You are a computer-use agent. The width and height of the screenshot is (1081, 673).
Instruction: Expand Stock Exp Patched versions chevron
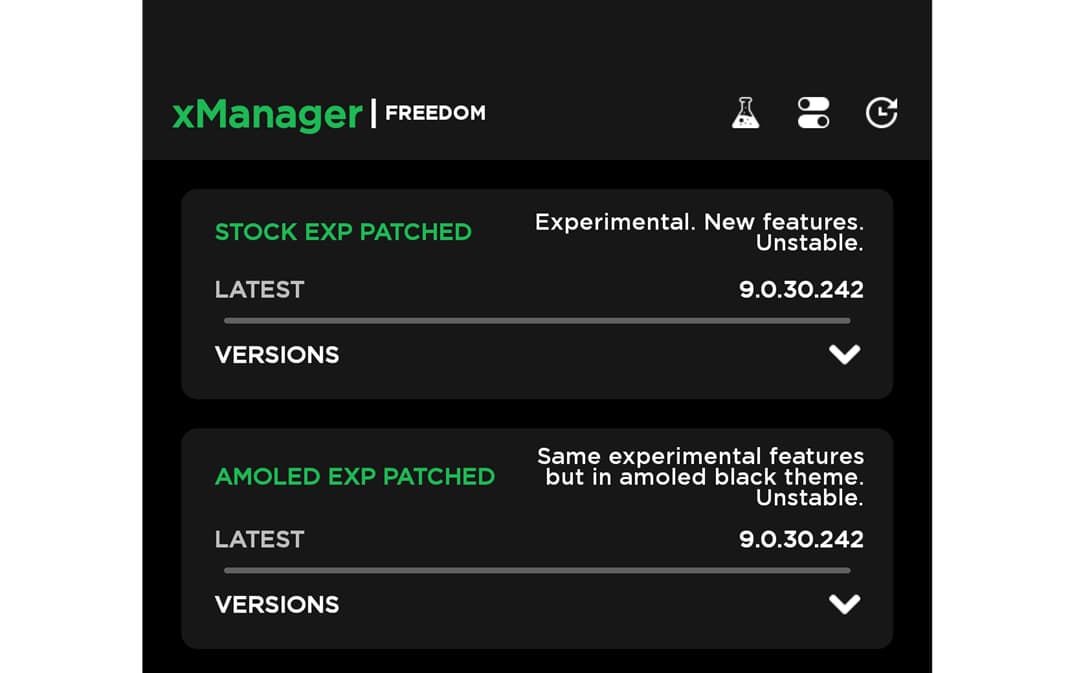(x=844, y=355)
